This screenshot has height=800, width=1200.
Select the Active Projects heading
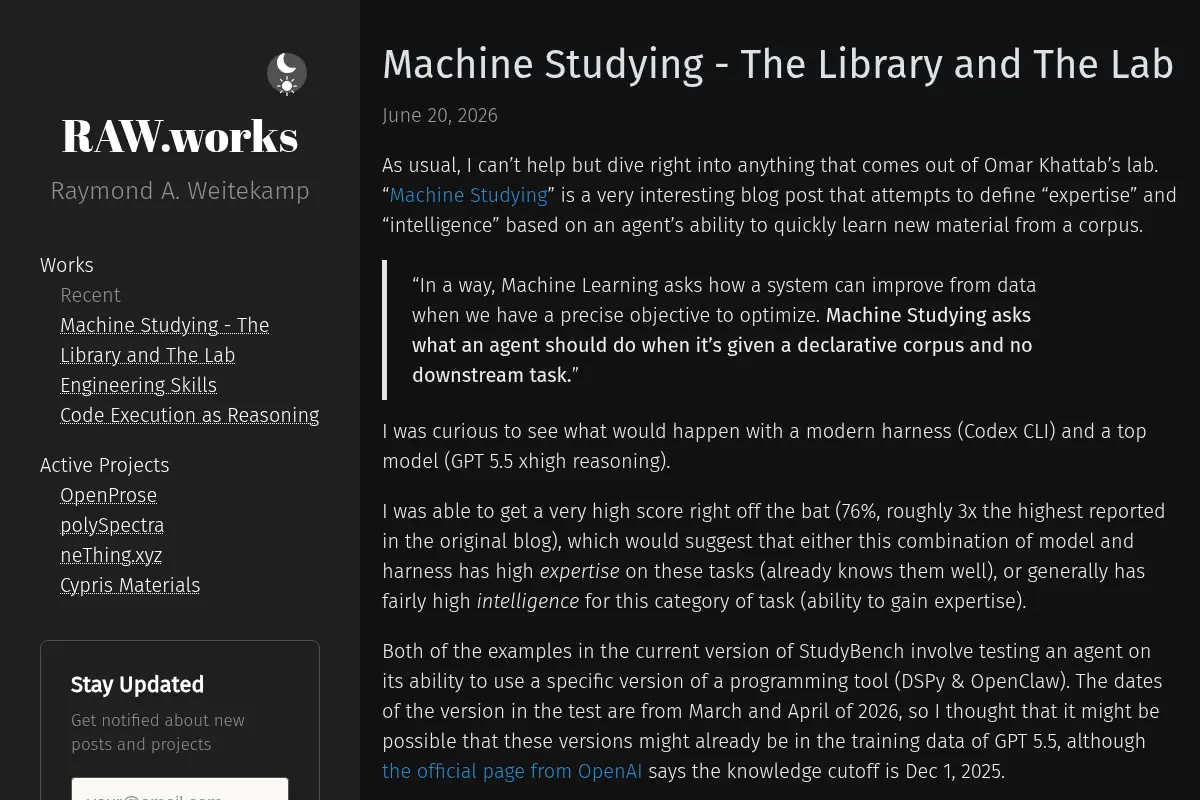tap(104, 465)
